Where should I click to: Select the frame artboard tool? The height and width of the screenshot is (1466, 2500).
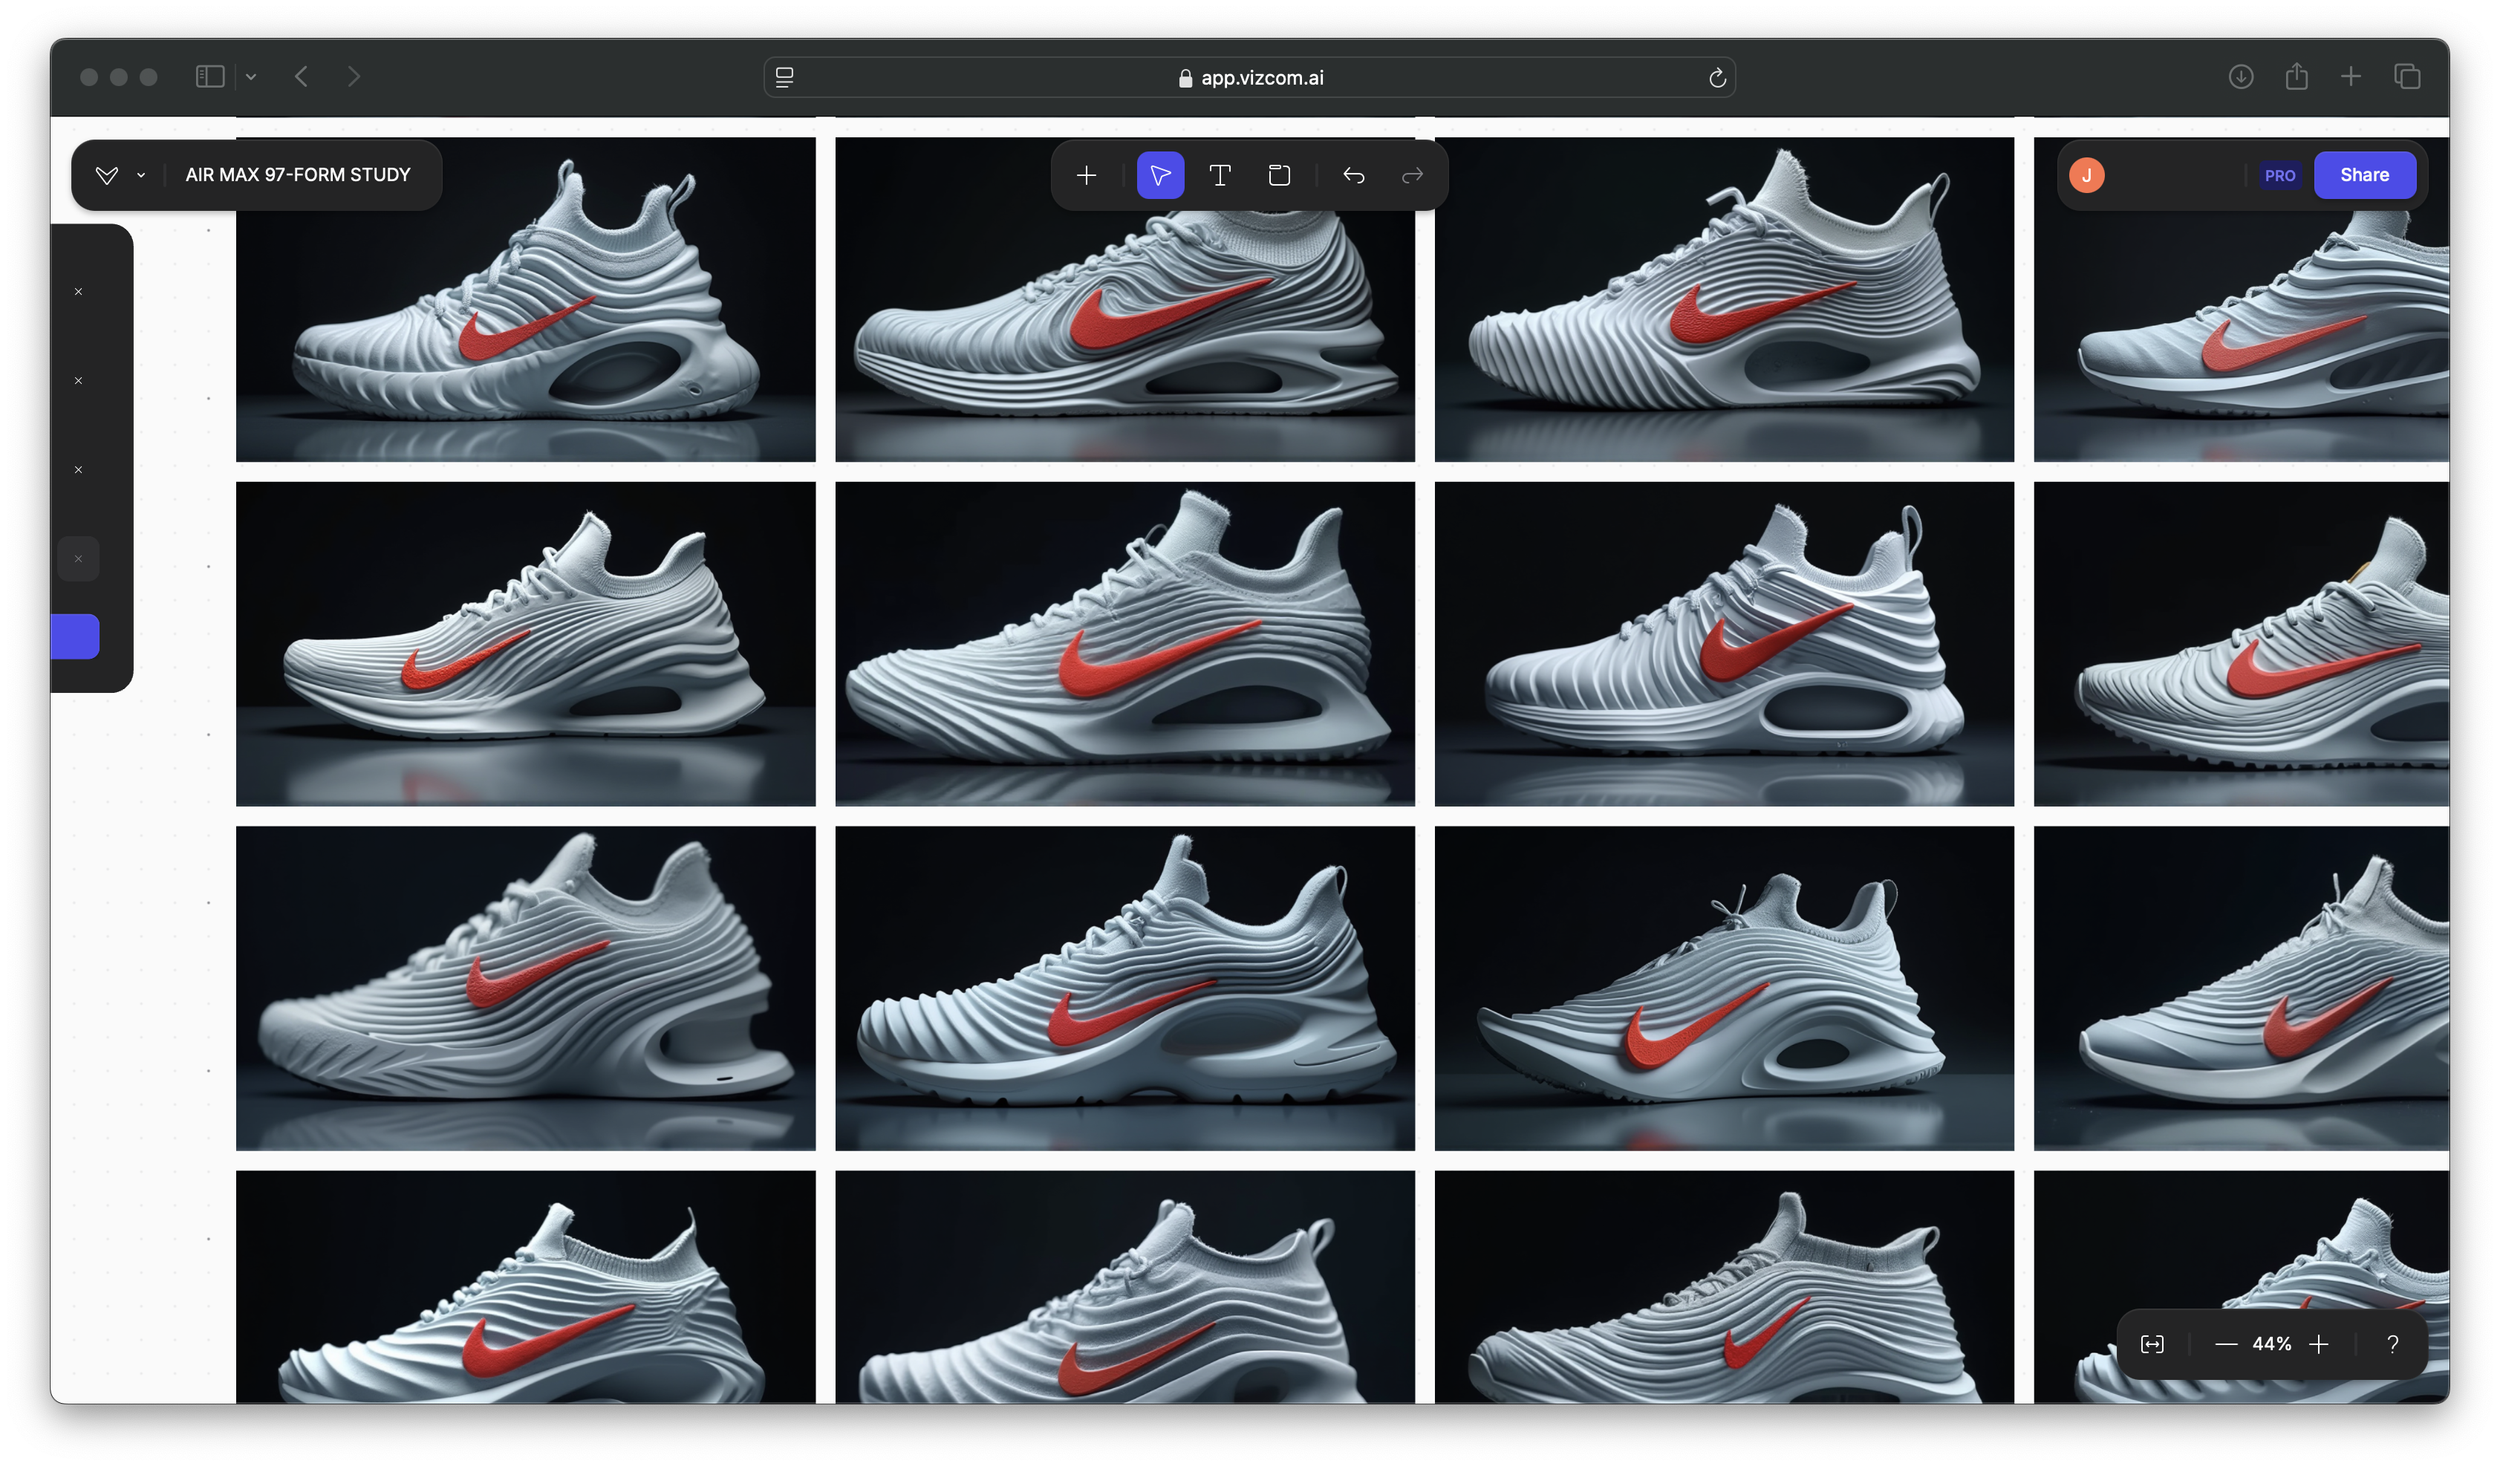tap(1279, 176)
